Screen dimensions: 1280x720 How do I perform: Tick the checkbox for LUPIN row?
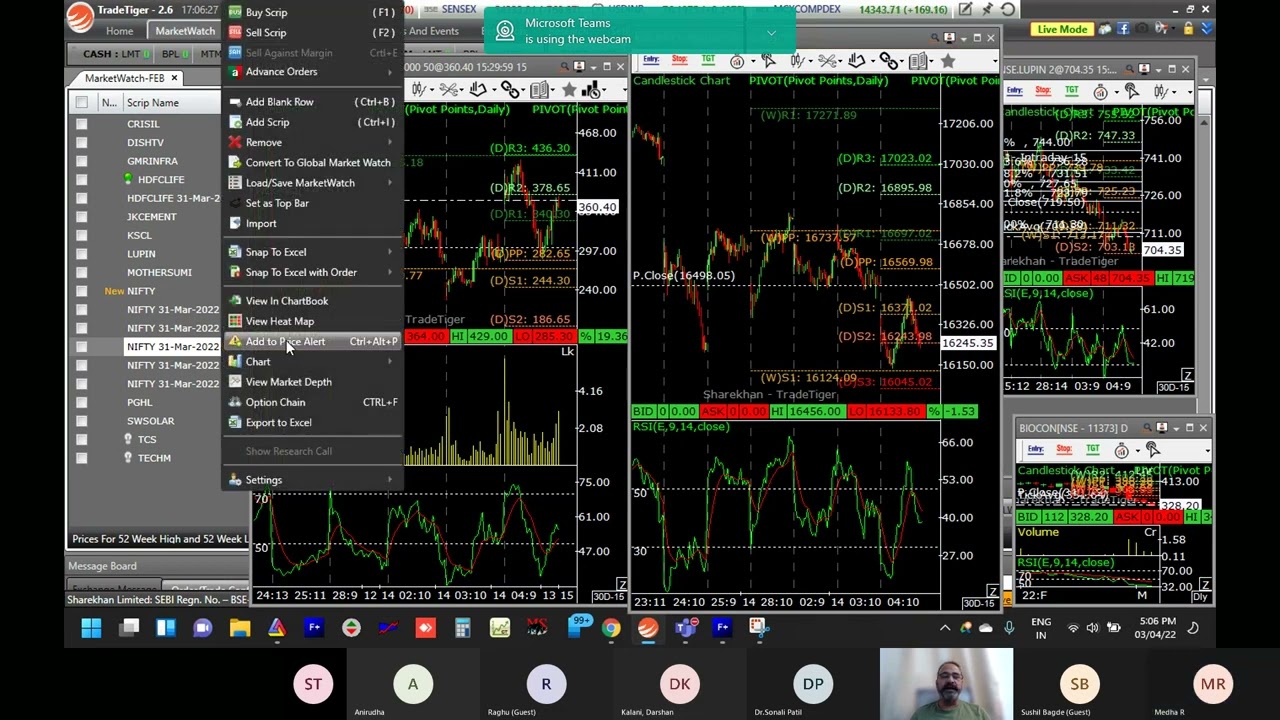tap(82, 254)
